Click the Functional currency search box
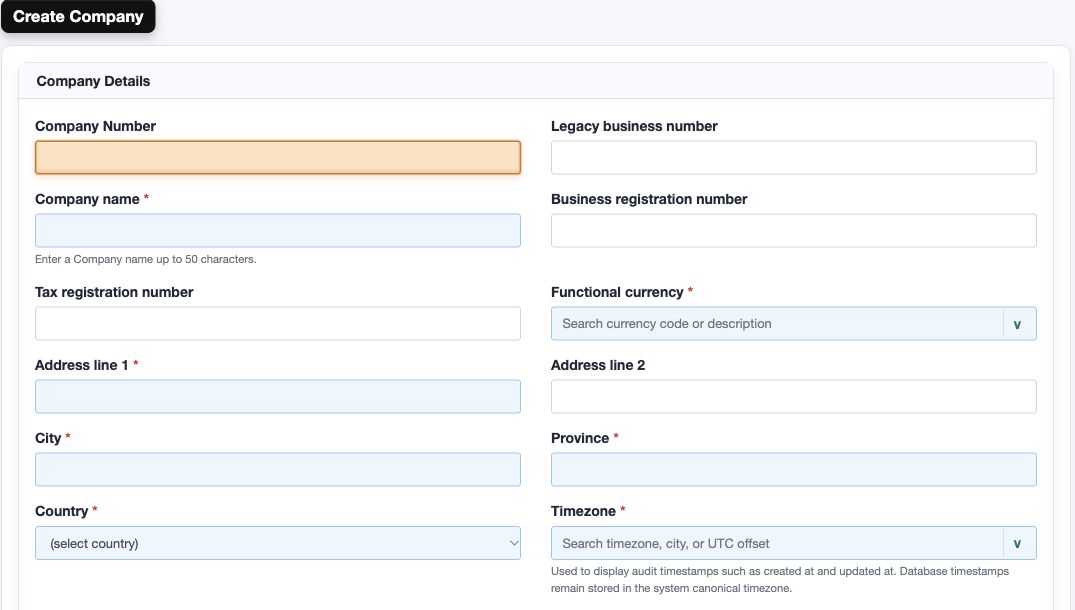The width and height of the screenshot is (1075, 610). 777,324
